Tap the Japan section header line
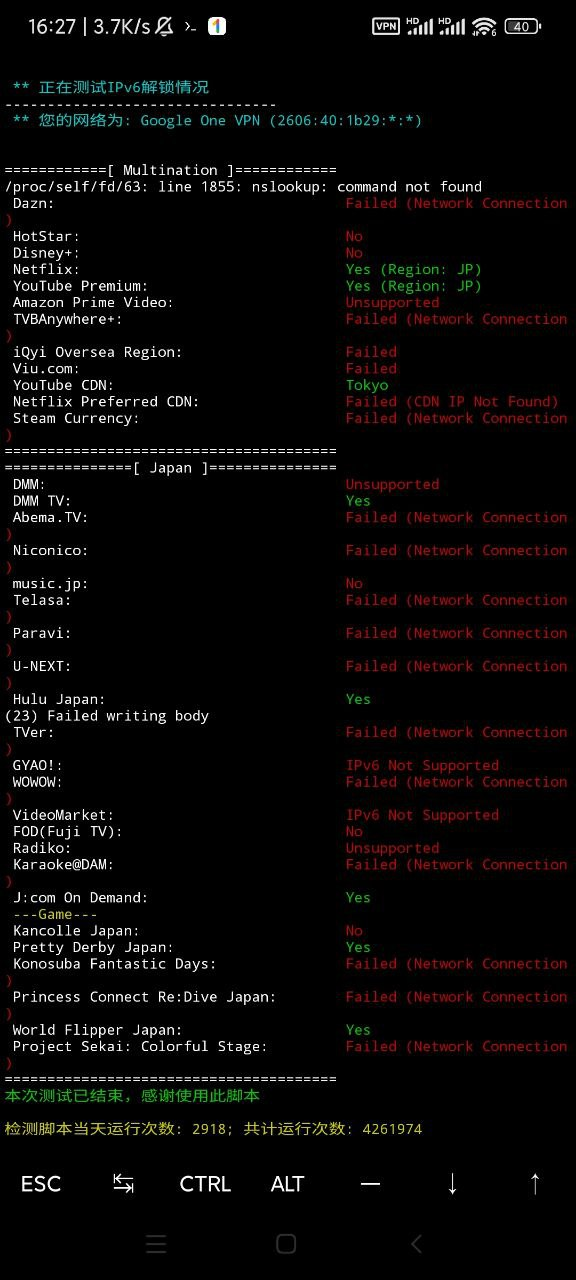This screenshot has height=1280, width=576. 171,467
